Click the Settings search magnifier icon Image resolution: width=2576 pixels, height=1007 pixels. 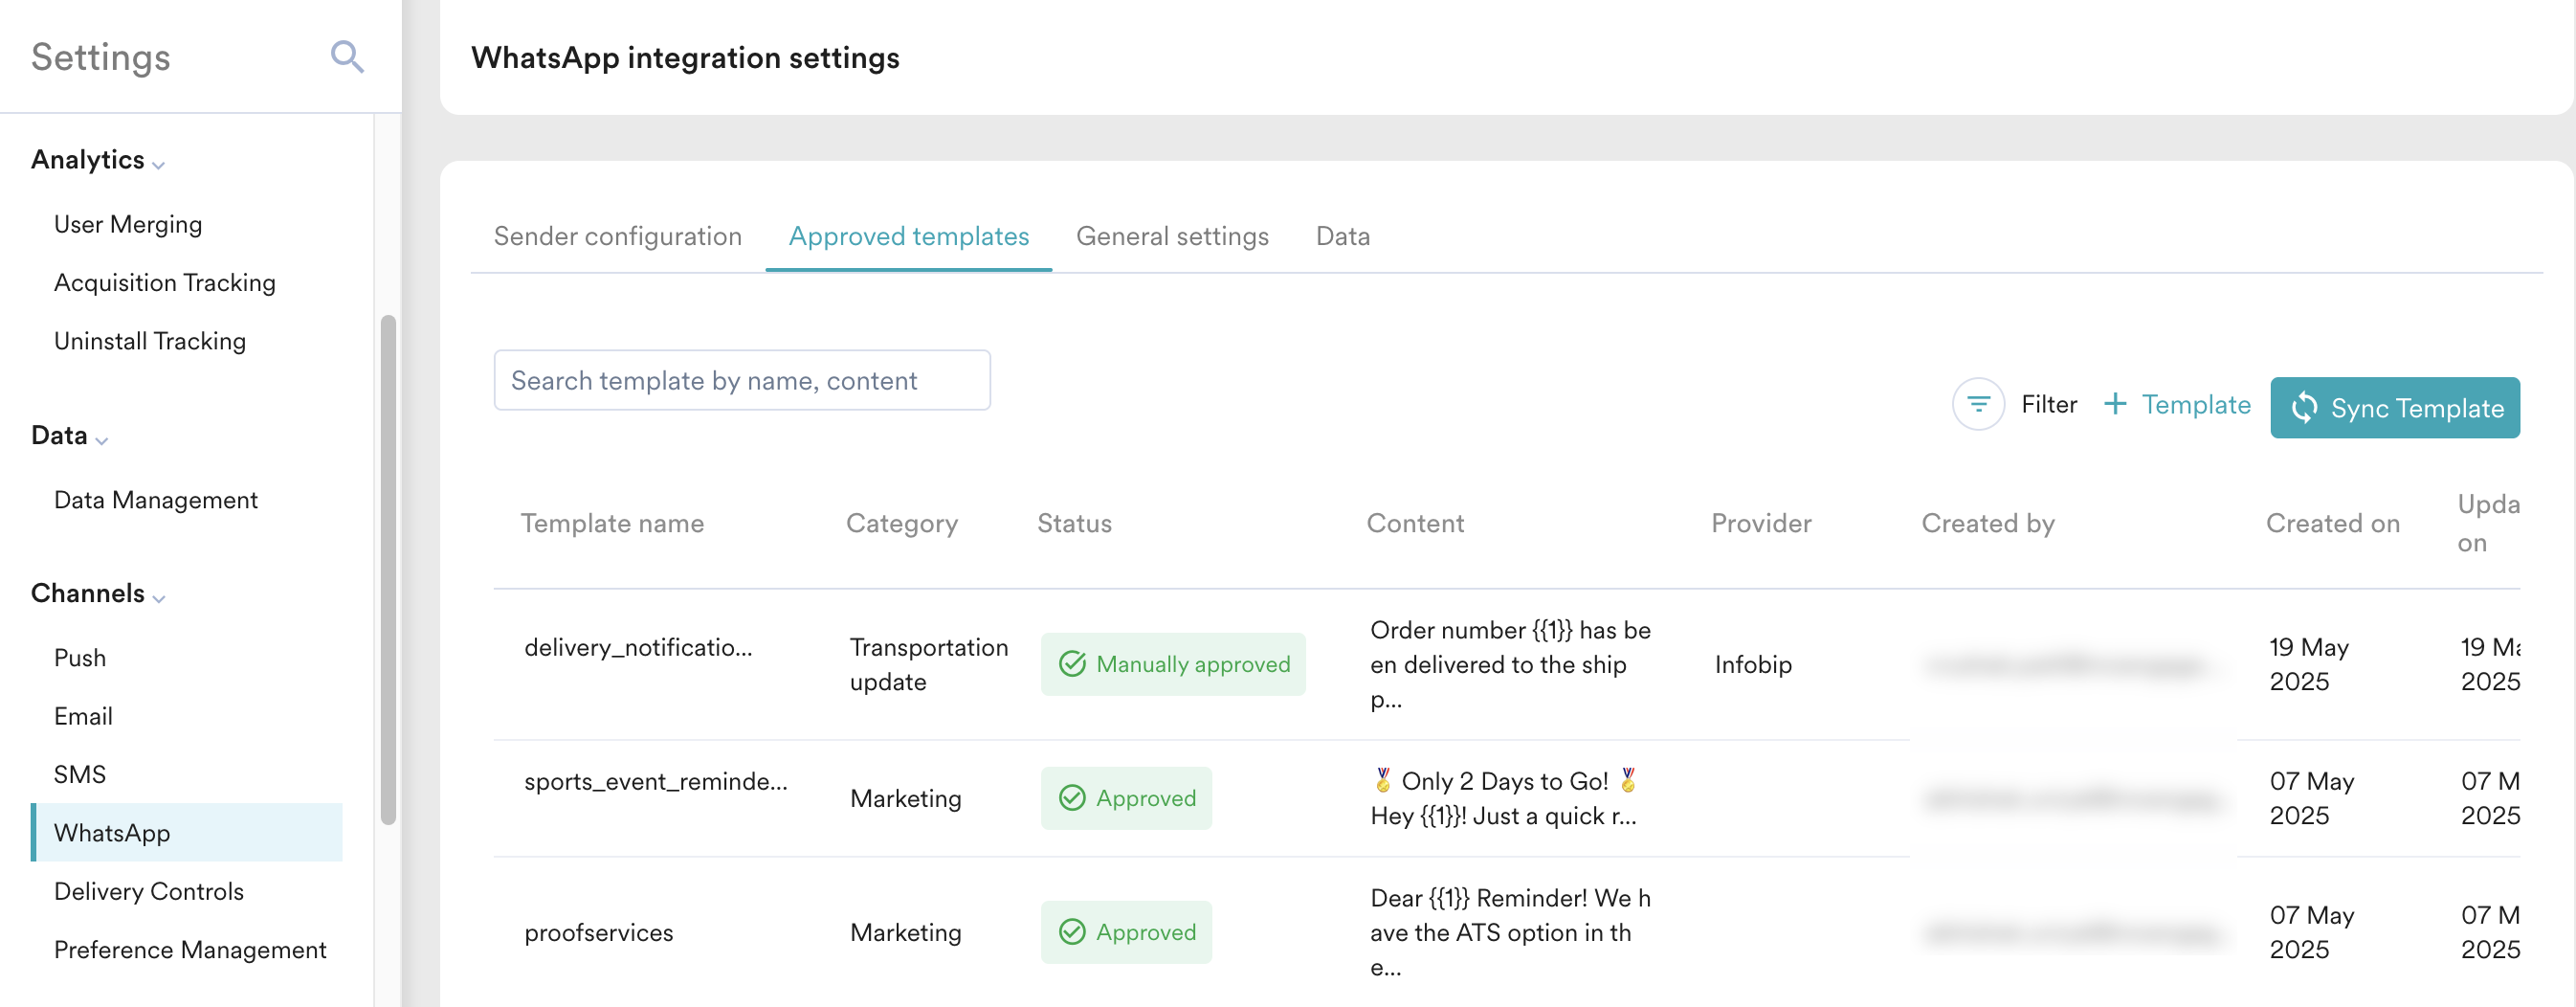pyautogui.click(x=346, y=57)
